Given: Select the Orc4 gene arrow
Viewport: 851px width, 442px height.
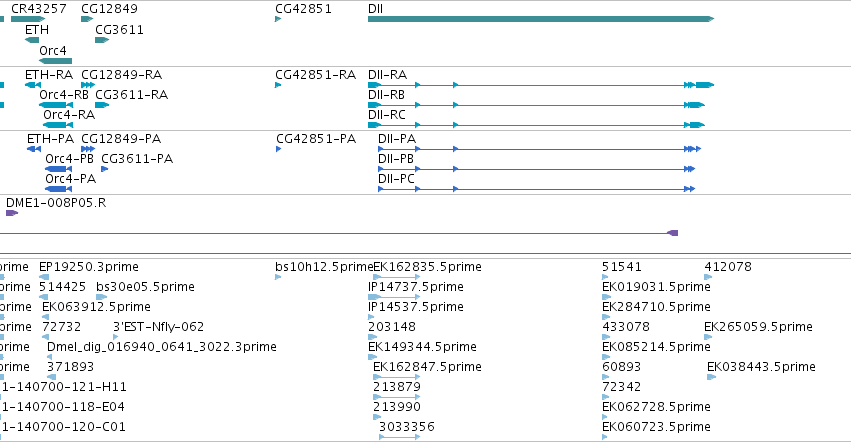Looking at the screenshot, I should tap(55, 61).
